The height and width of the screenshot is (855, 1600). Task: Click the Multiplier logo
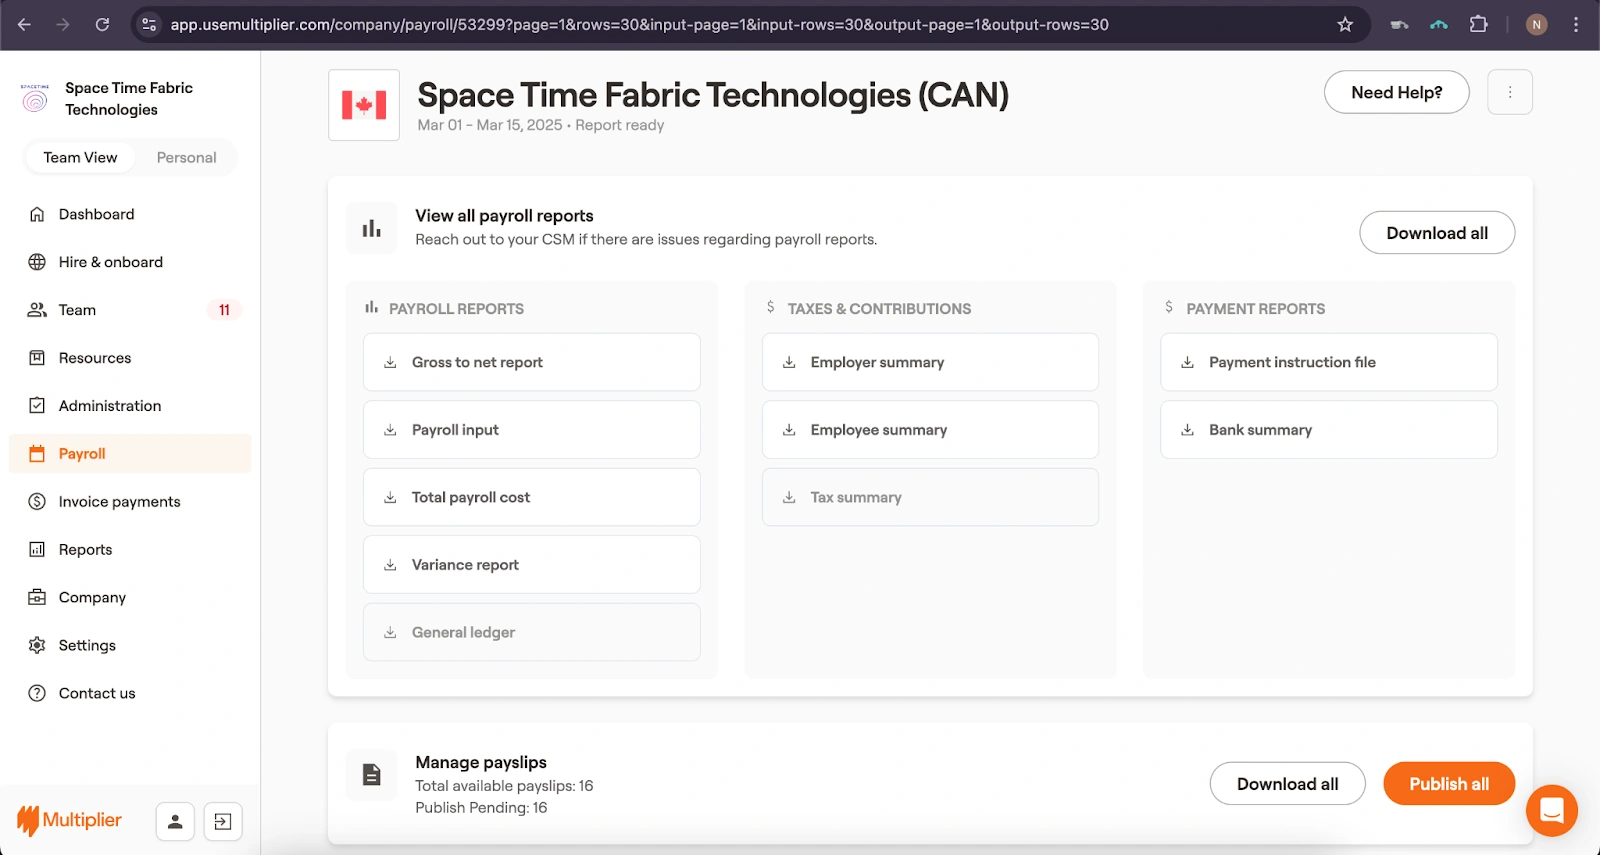[69, 821]
